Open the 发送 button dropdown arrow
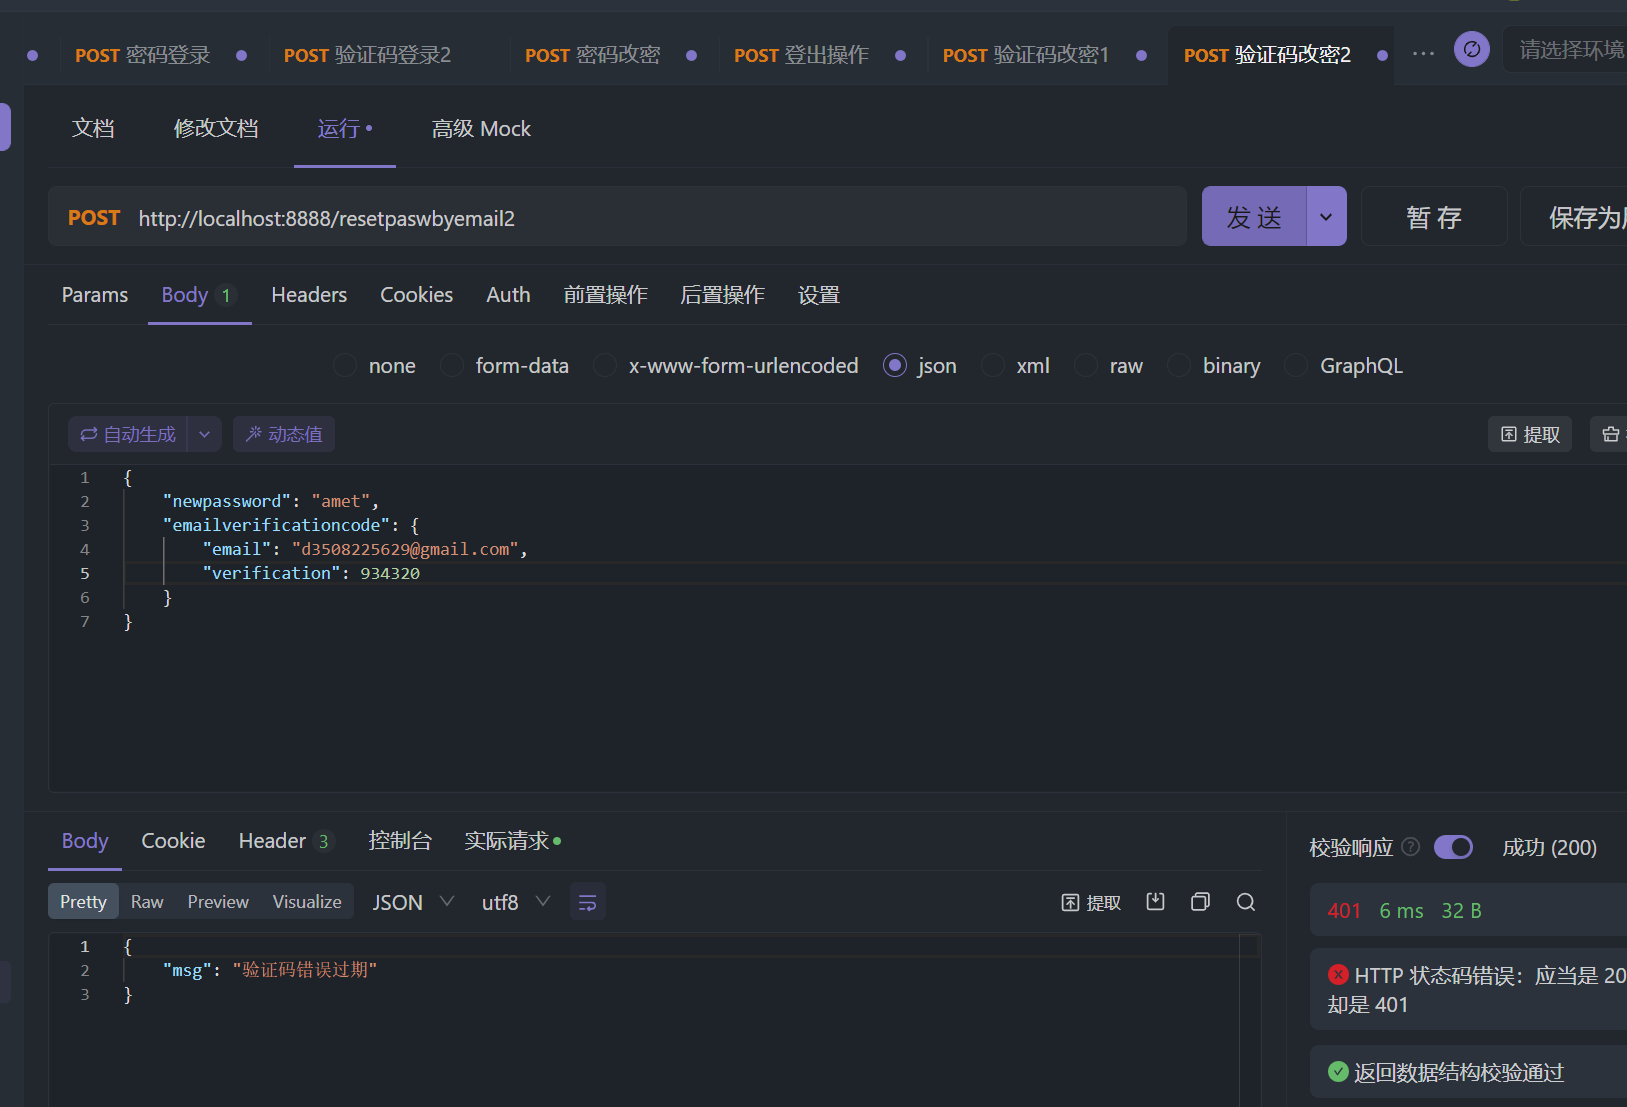The width and height of the screenshot is (1627, 1107). point(1326,216)
